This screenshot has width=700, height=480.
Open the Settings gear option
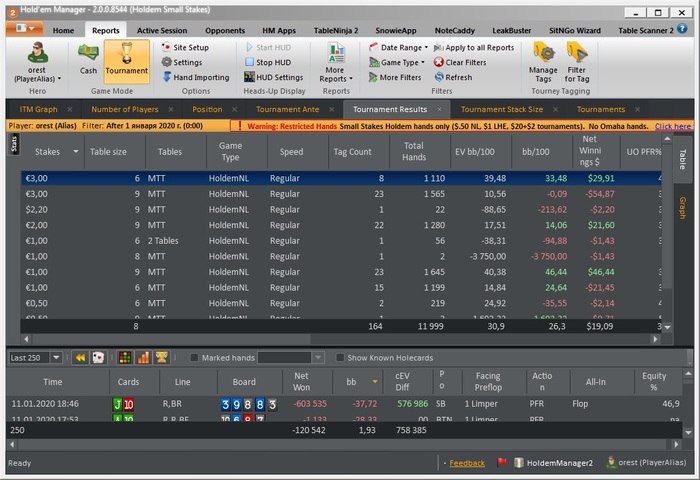(182, 63)
